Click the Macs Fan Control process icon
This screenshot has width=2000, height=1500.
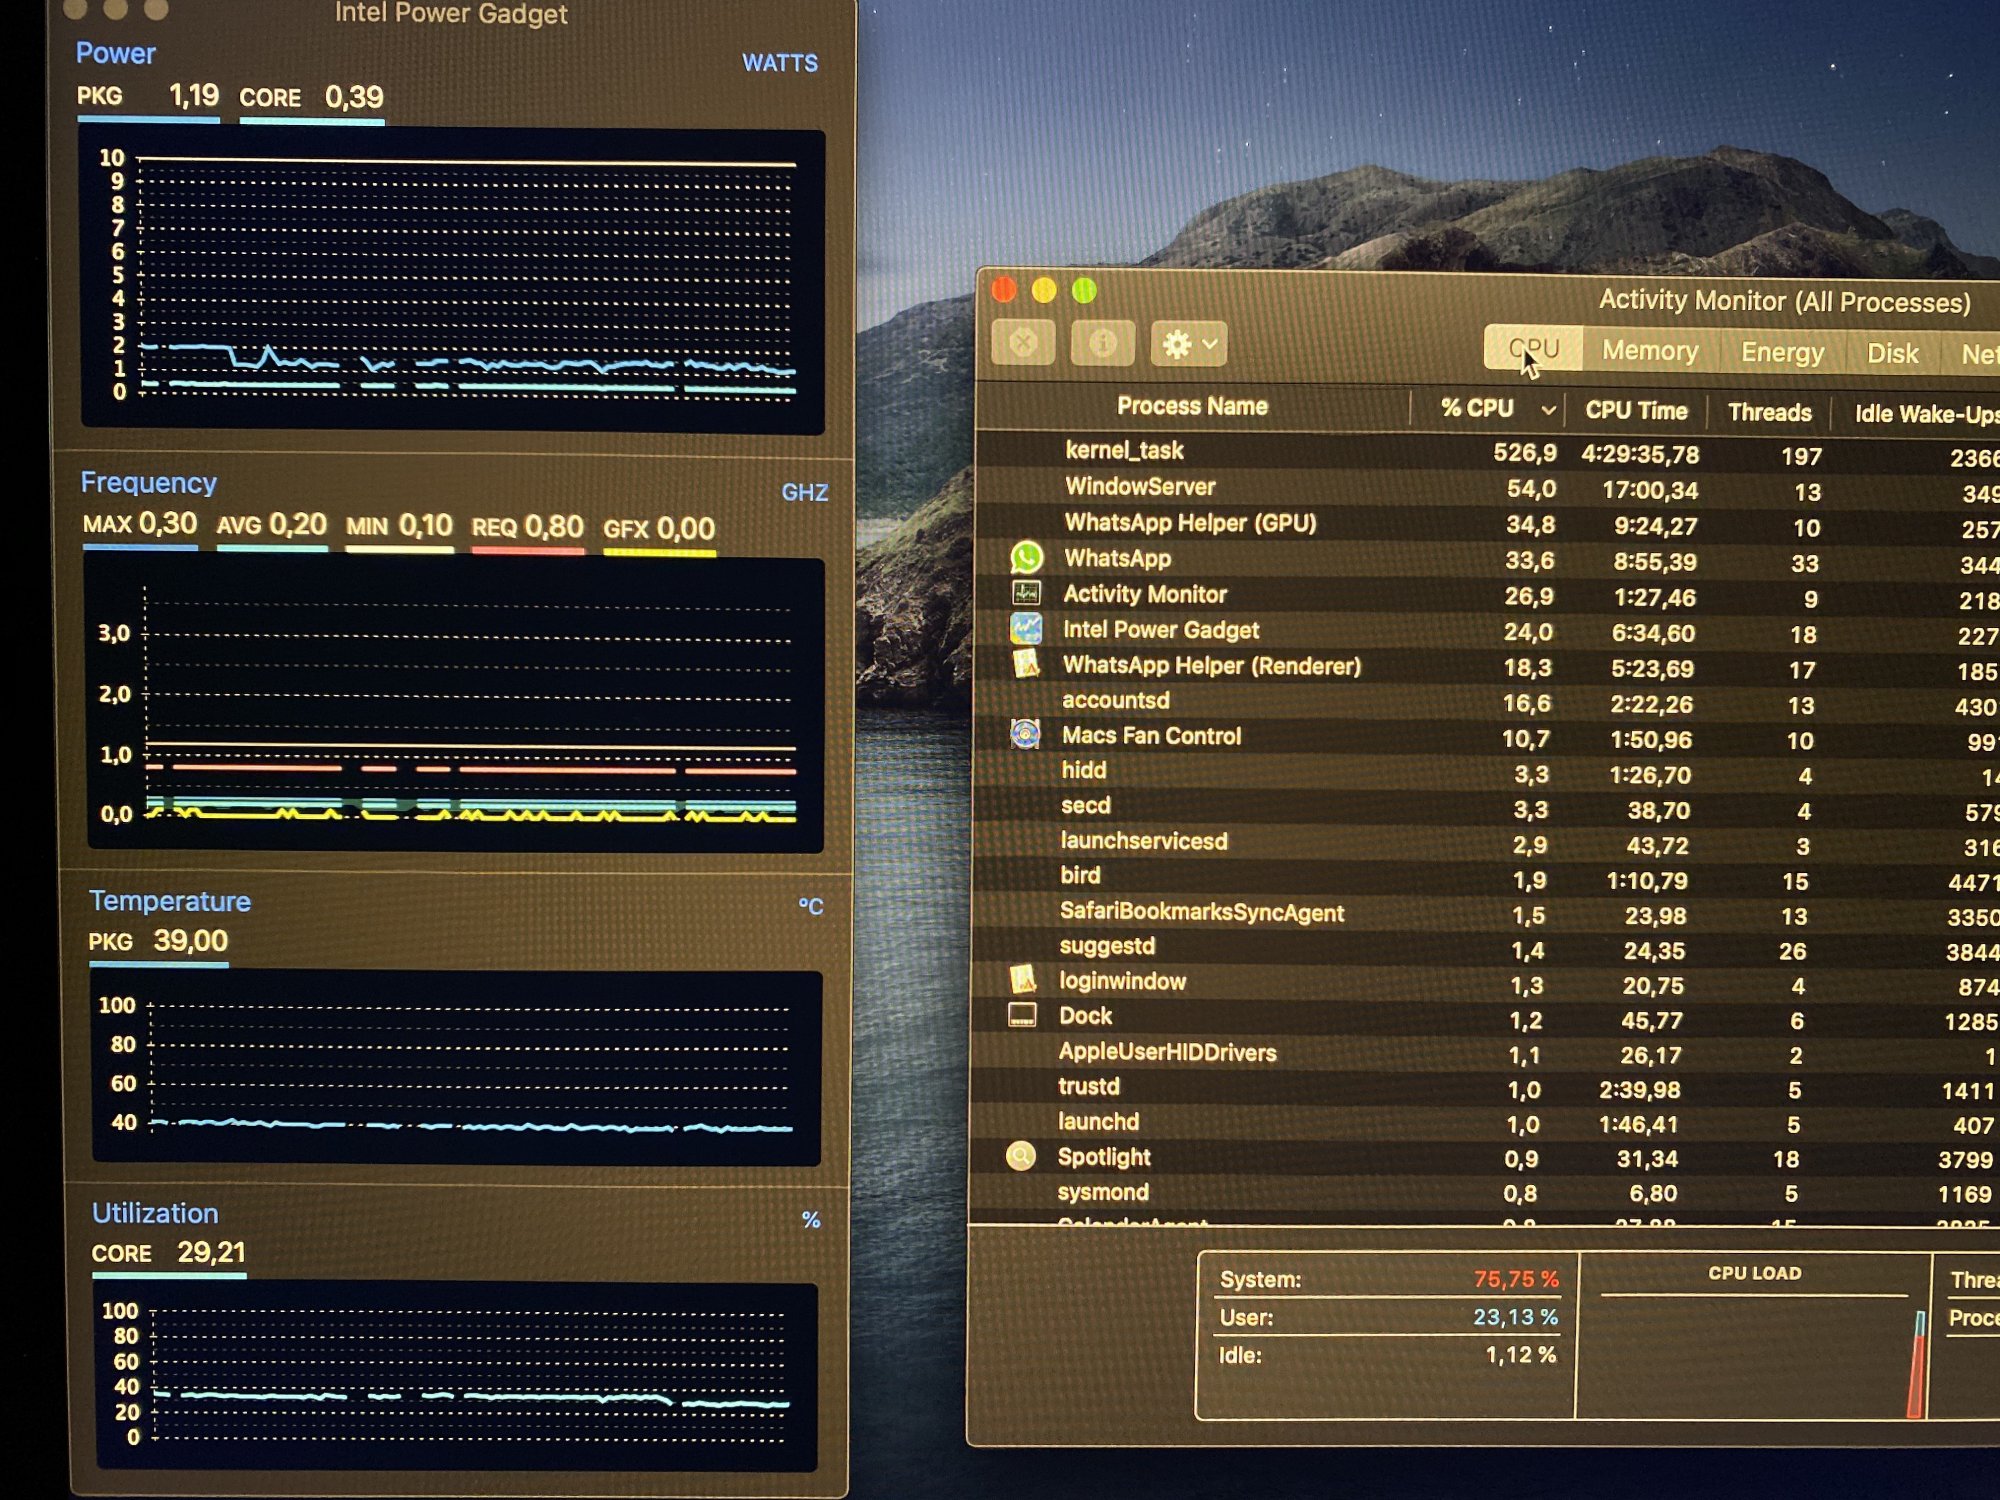tap(1024, 735)
